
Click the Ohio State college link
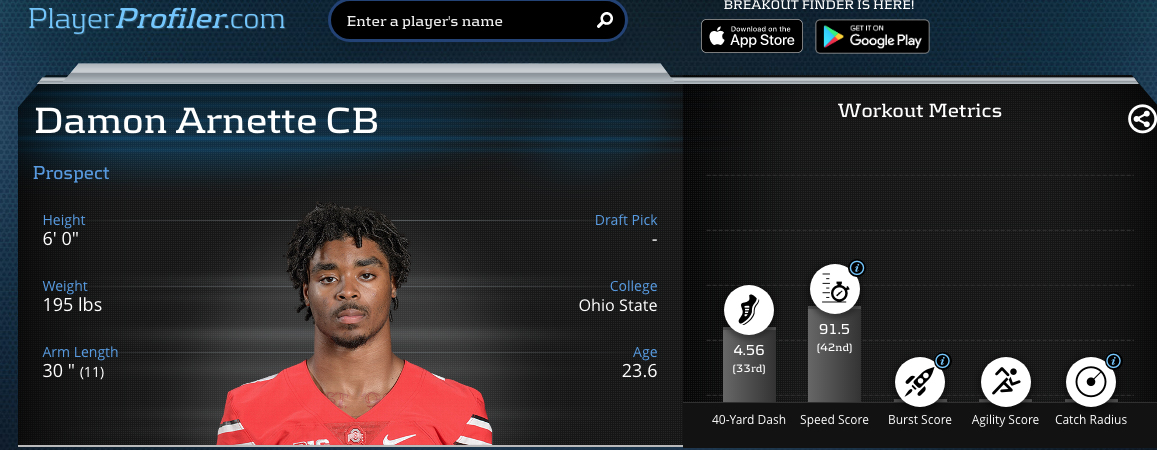(x=618, y=305)
